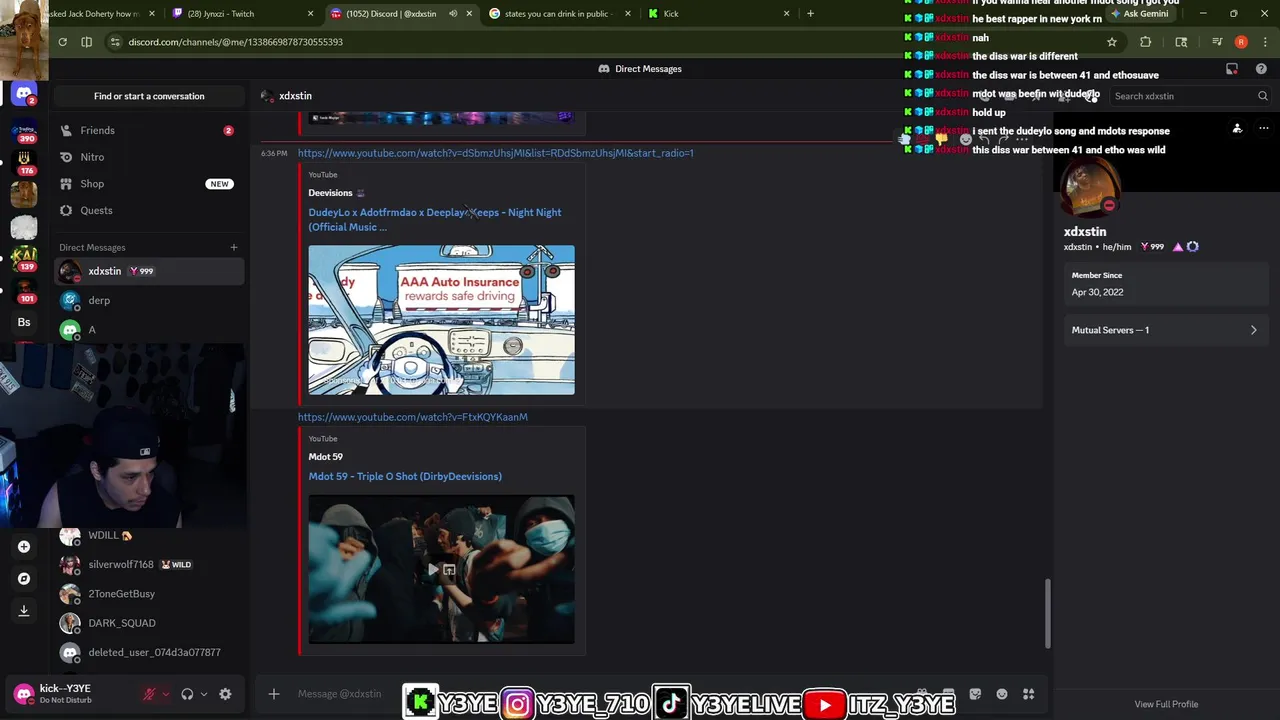Image resolution: width=1280 pixels, height=720 pixels.
Task: Open the DudeyLo Night Night video title link
Action: (x=435, y=219)
